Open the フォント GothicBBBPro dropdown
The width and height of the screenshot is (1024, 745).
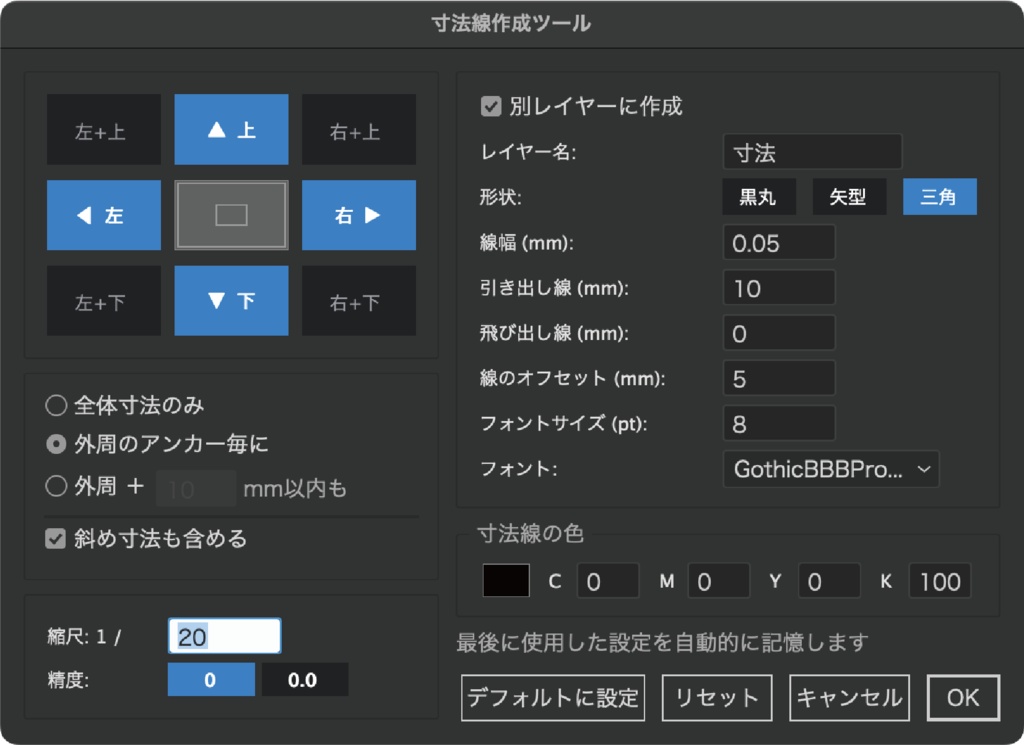coord(831,469)
